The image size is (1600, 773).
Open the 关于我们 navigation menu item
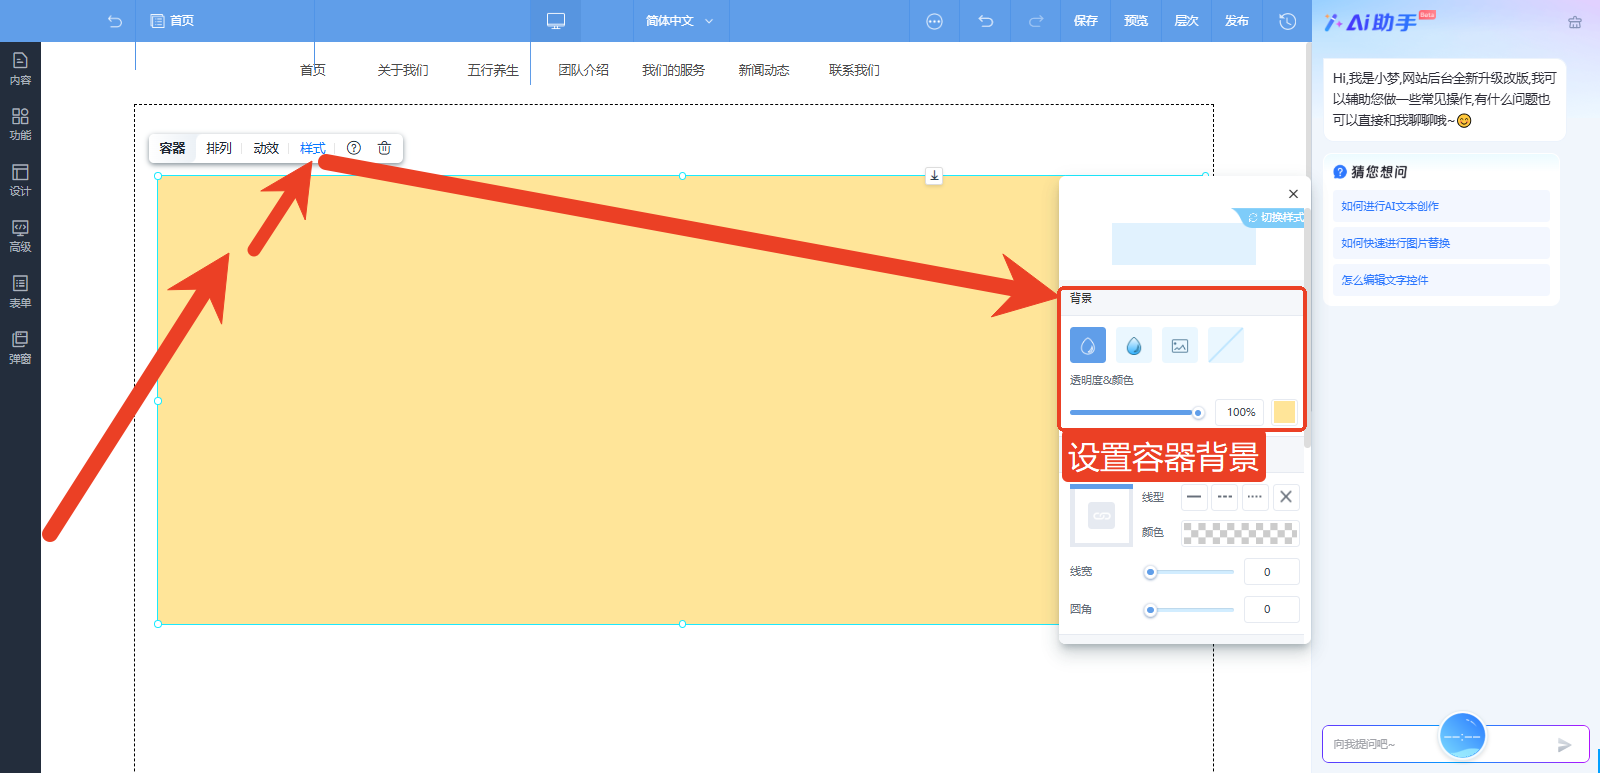(403, 70)
